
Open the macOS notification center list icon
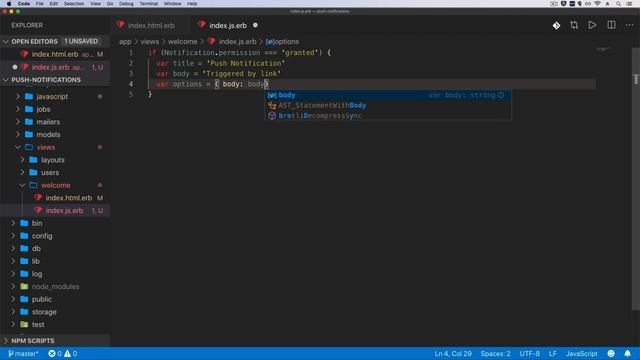(629, 4)
